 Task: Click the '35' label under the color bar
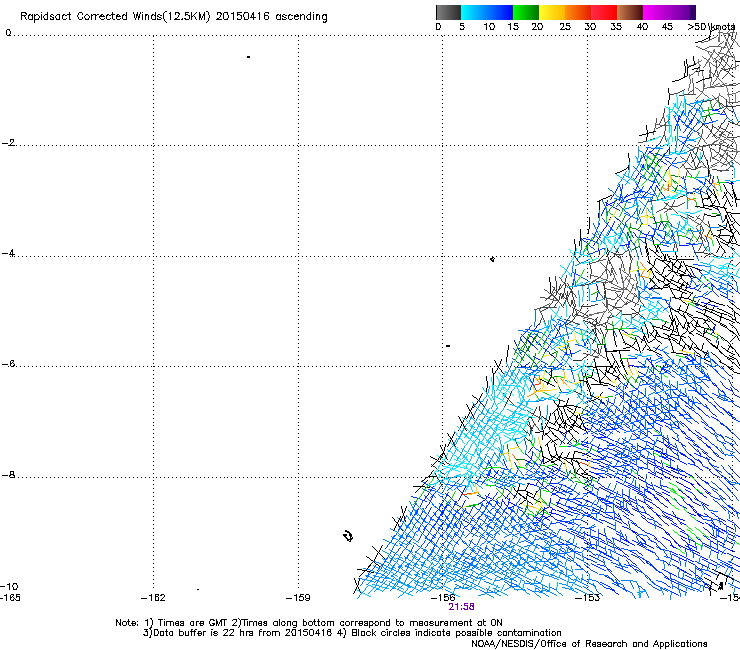pos(616,27)
